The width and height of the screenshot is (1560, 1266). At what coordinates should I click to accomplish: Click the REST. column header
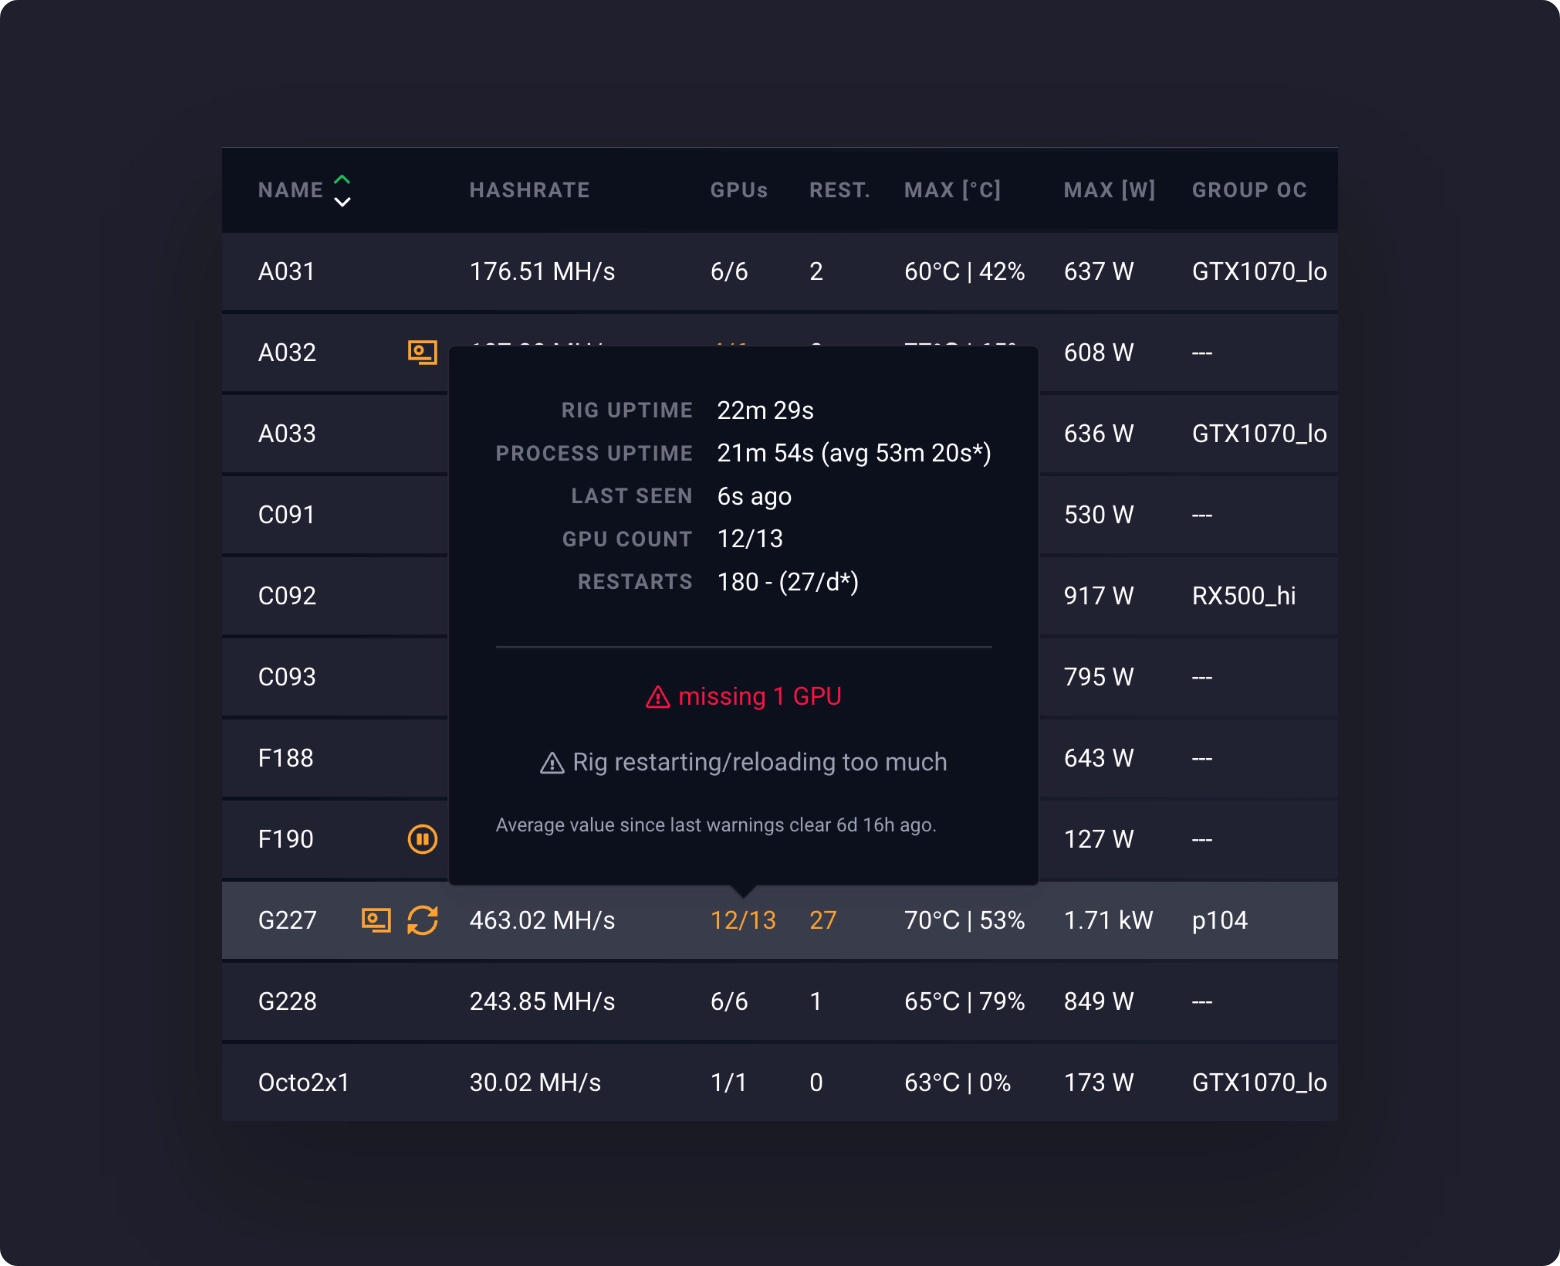839,190
